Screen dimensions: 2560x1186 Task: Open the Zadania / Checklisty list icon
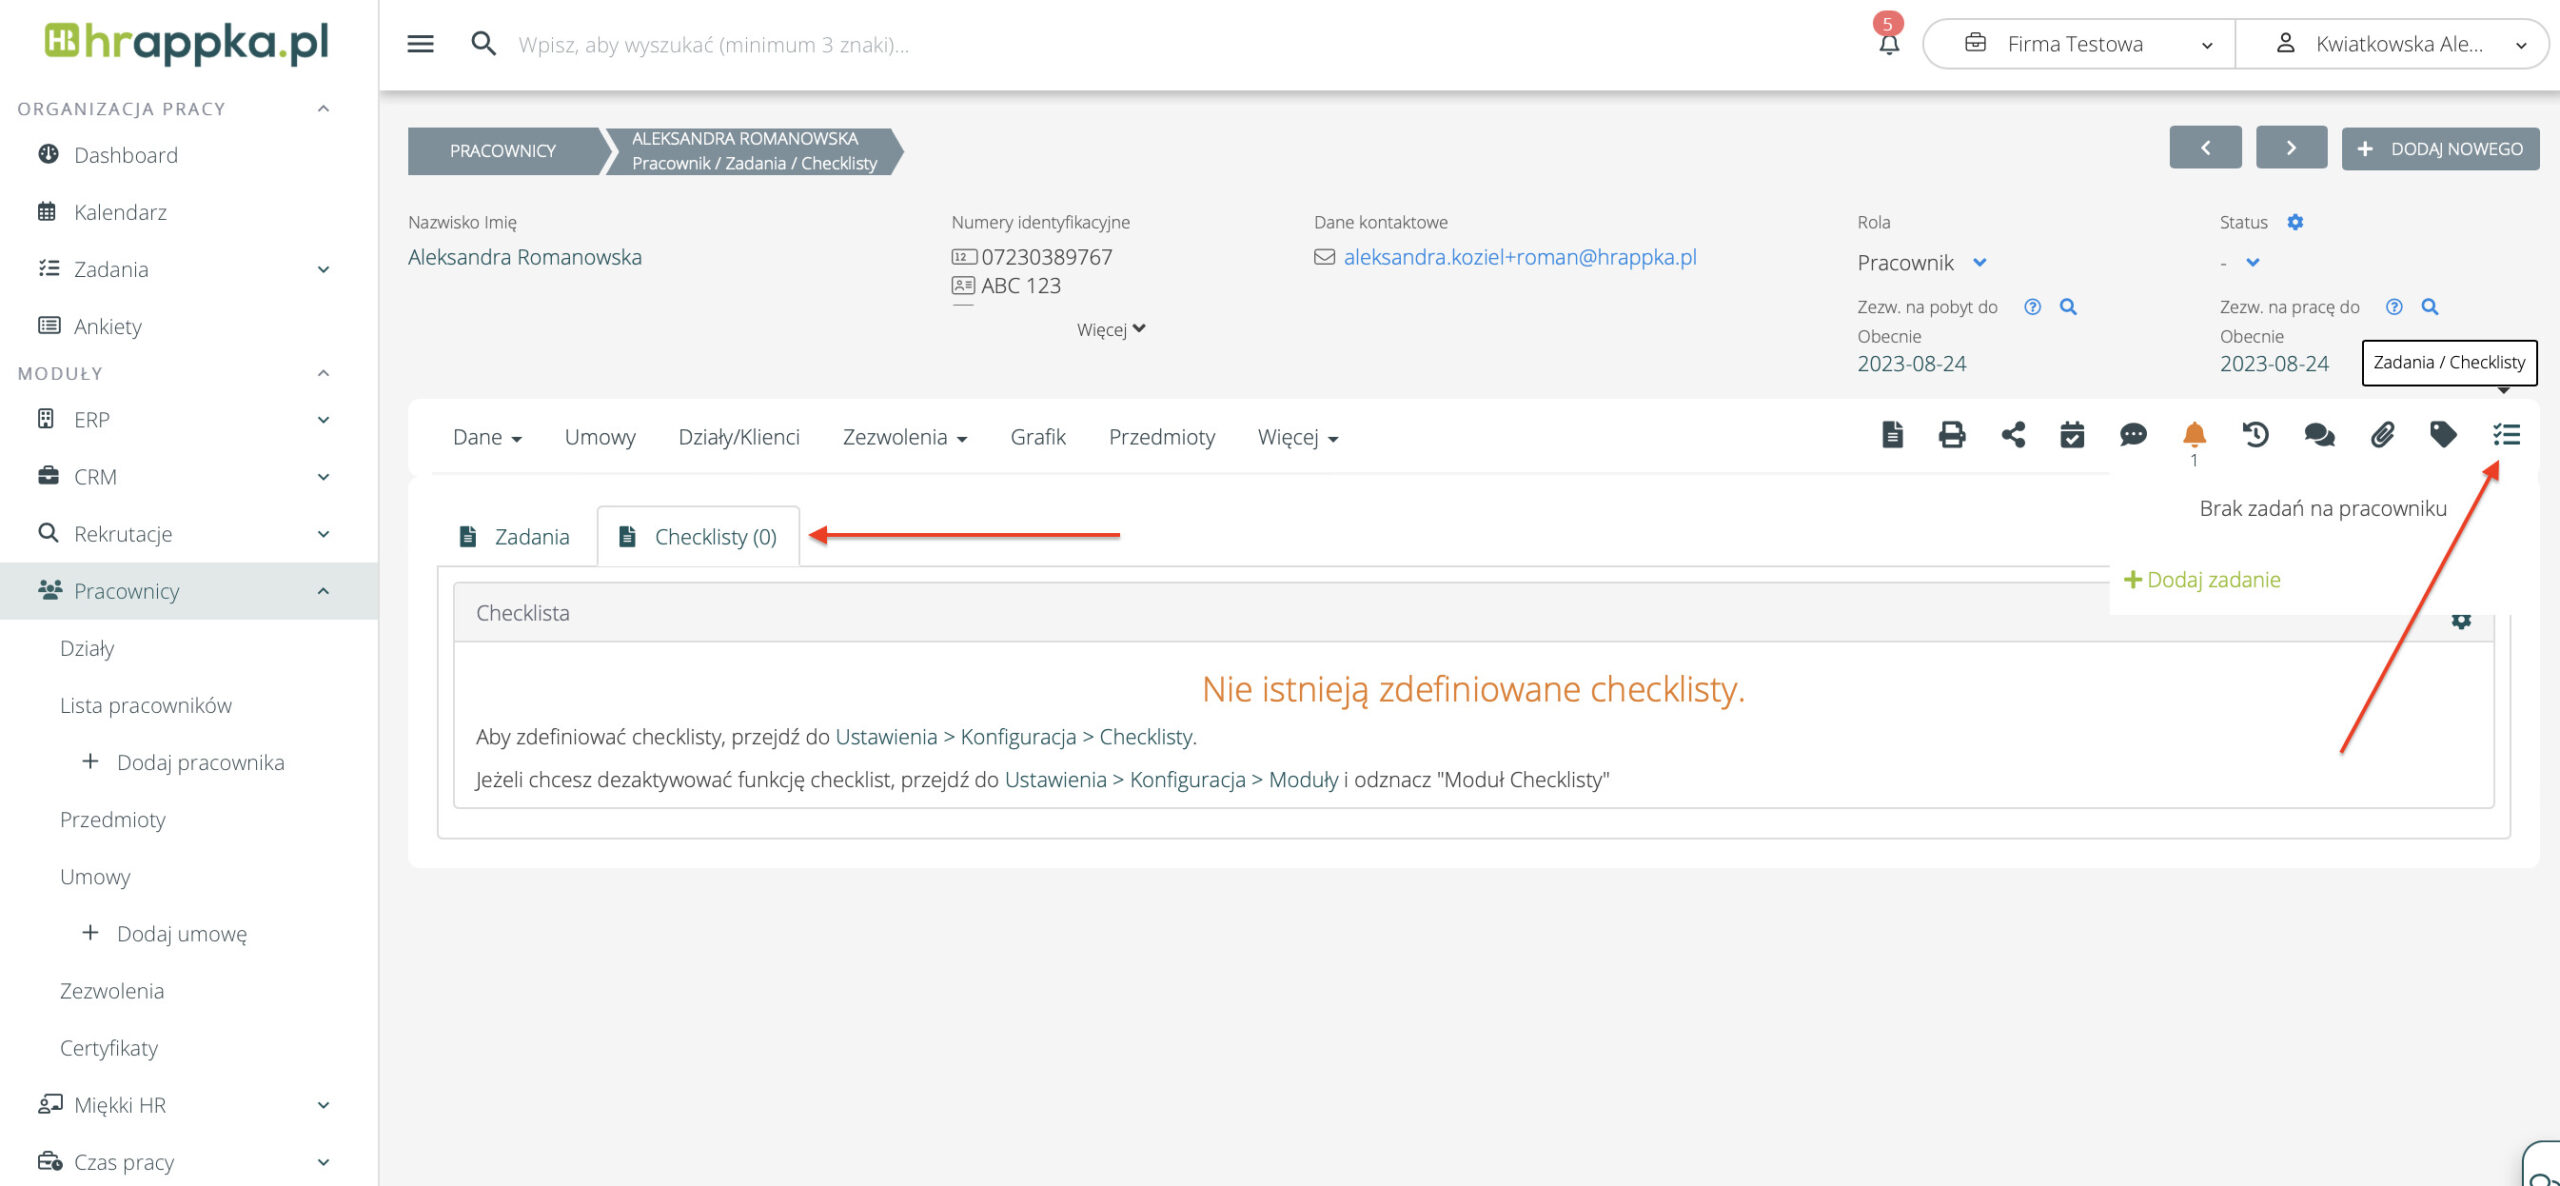(2506, 435)
